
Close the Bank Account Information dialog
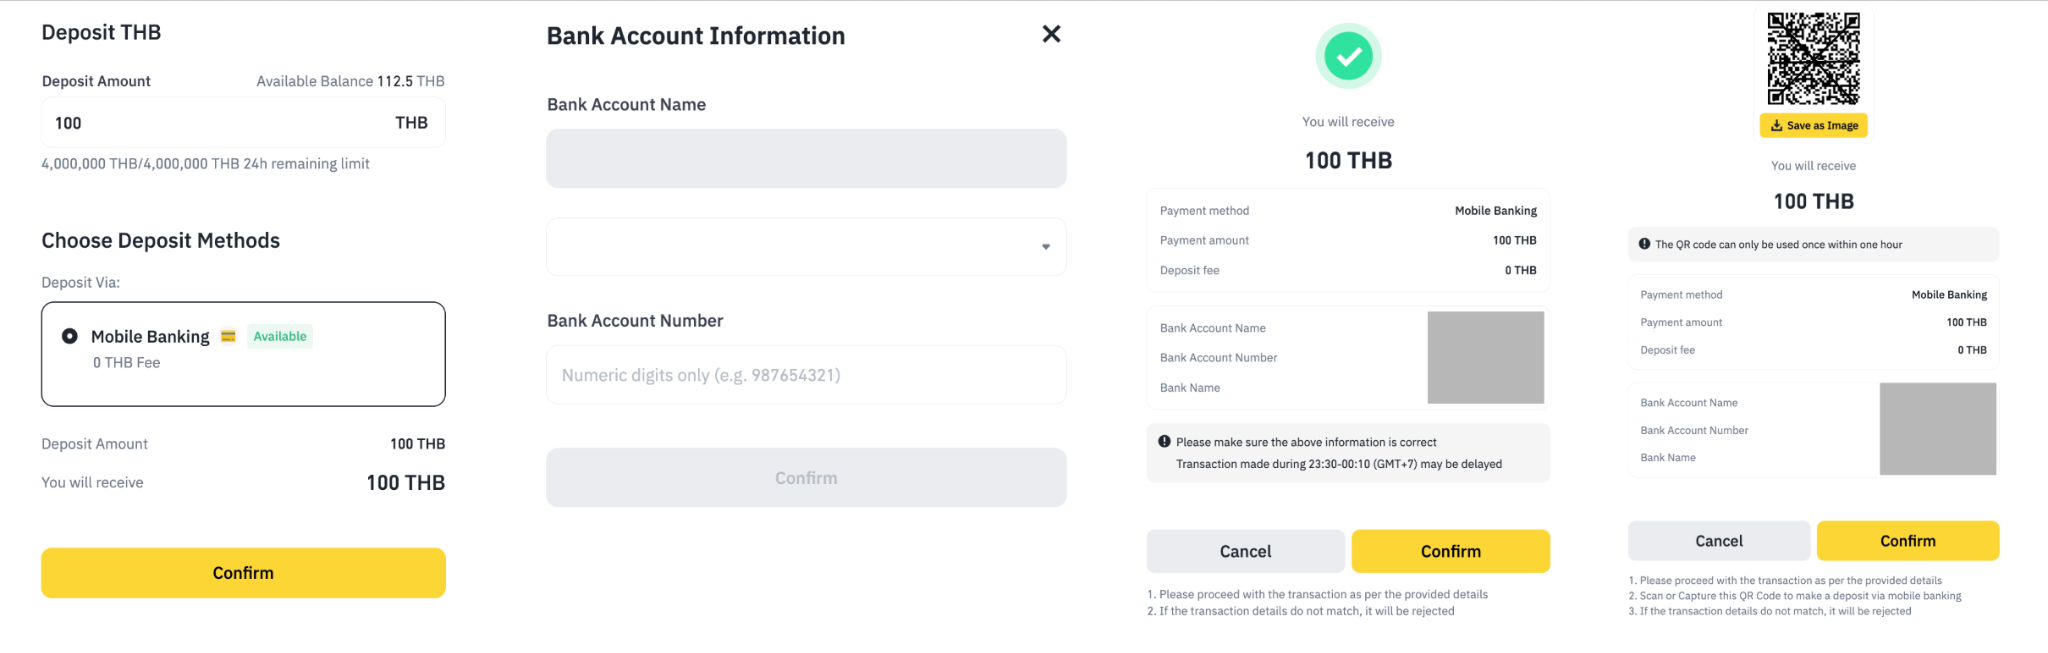(x=1051, y=34)
